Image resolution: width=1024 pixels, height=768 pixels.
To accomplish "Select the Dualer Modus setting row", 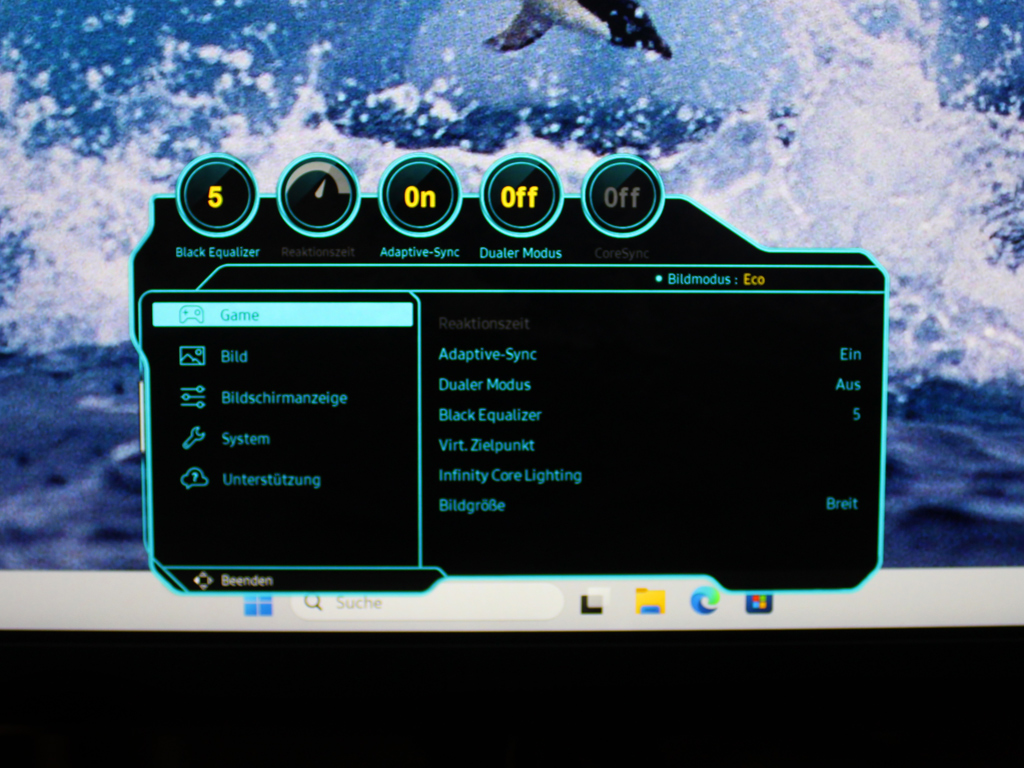I will pyautogui.click(x=650, y=385).
